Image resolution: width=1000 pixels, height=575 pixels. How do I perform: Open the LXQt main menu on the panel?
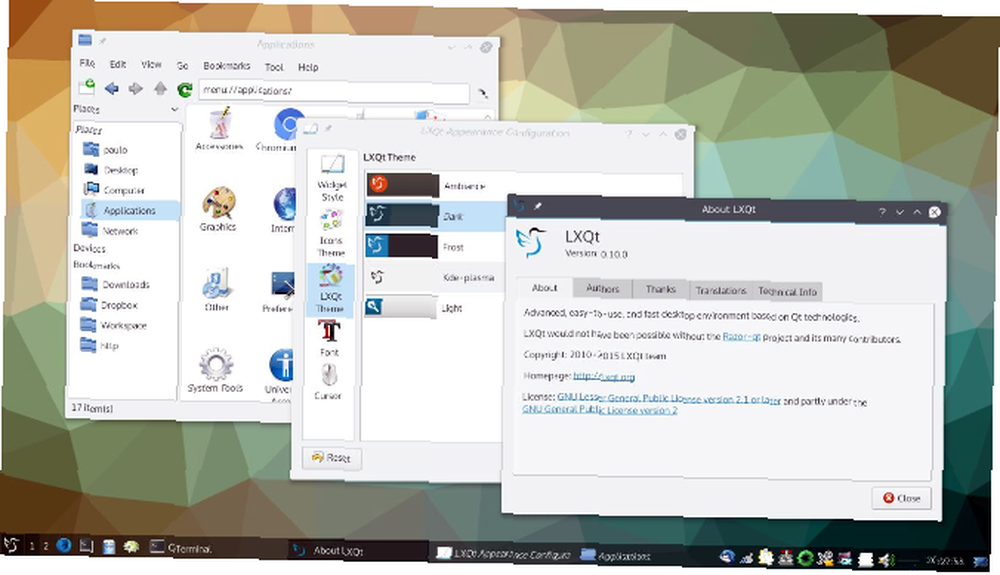click(11, 544)
